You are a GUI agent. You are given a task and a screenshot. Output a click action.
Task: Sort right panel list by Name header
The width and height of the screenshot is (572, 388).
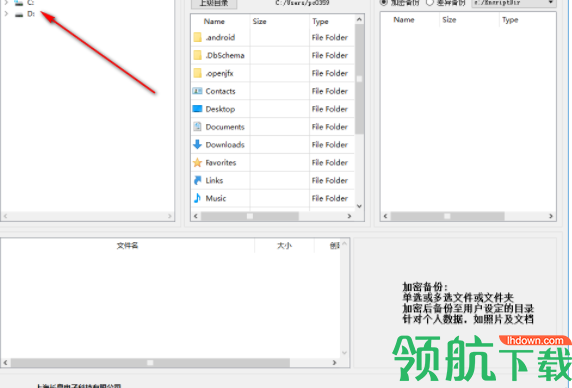404,20
